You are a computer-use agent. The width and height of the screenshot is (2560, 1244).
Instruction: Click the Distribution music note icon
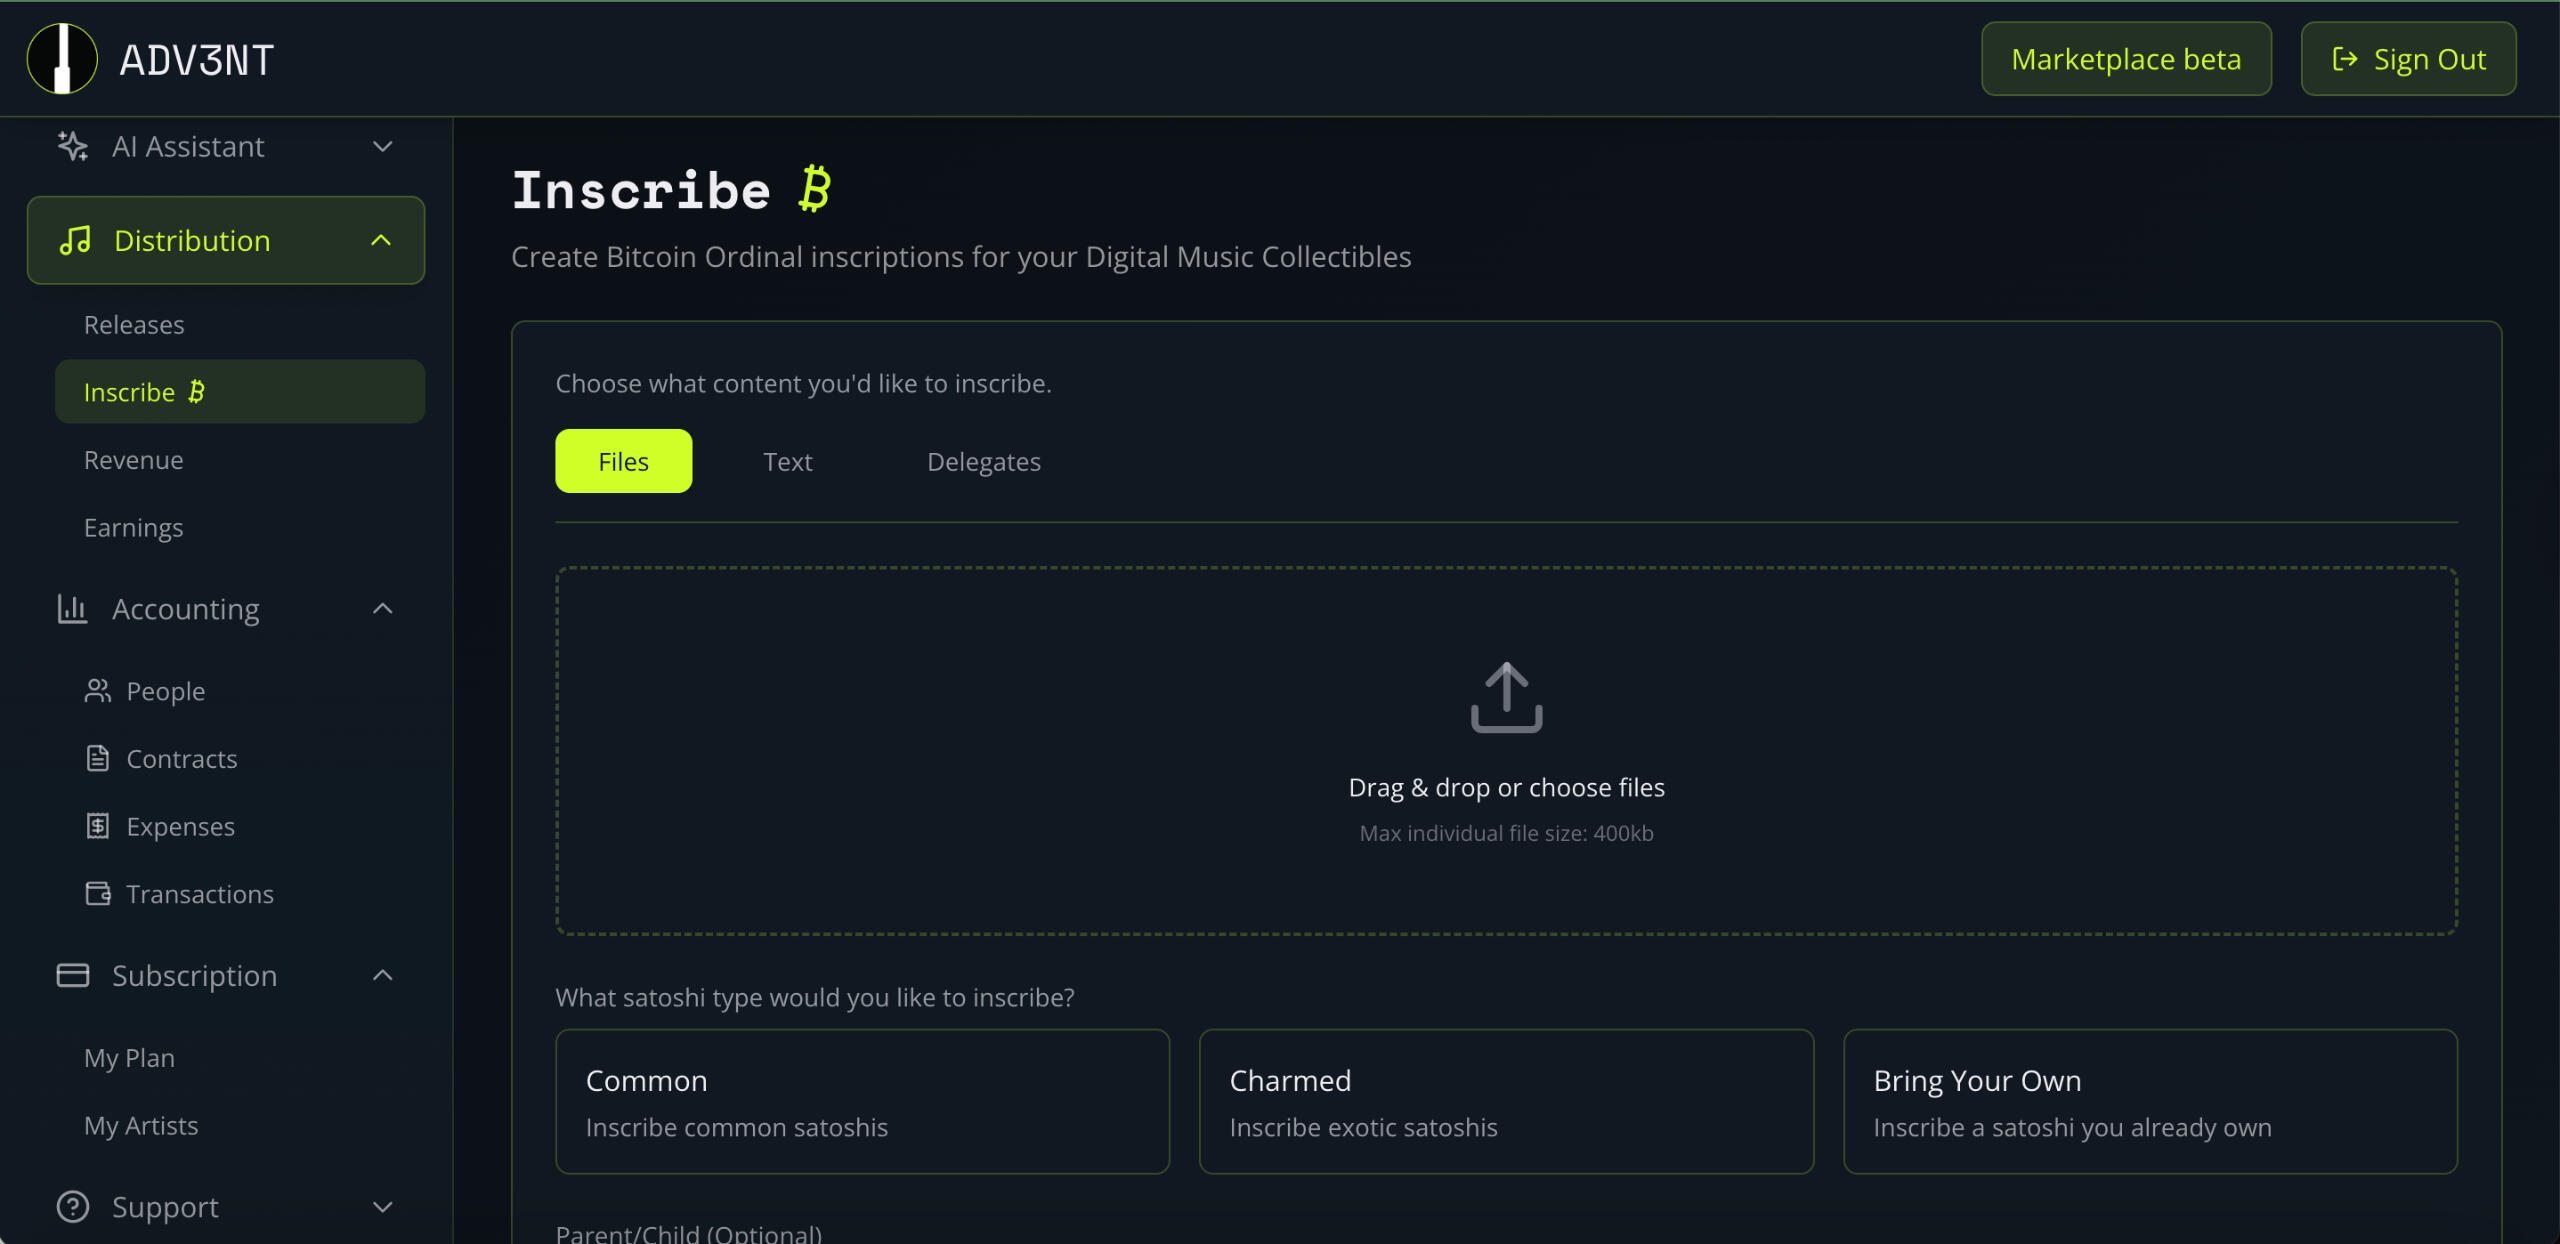click(x=75, y=240)
